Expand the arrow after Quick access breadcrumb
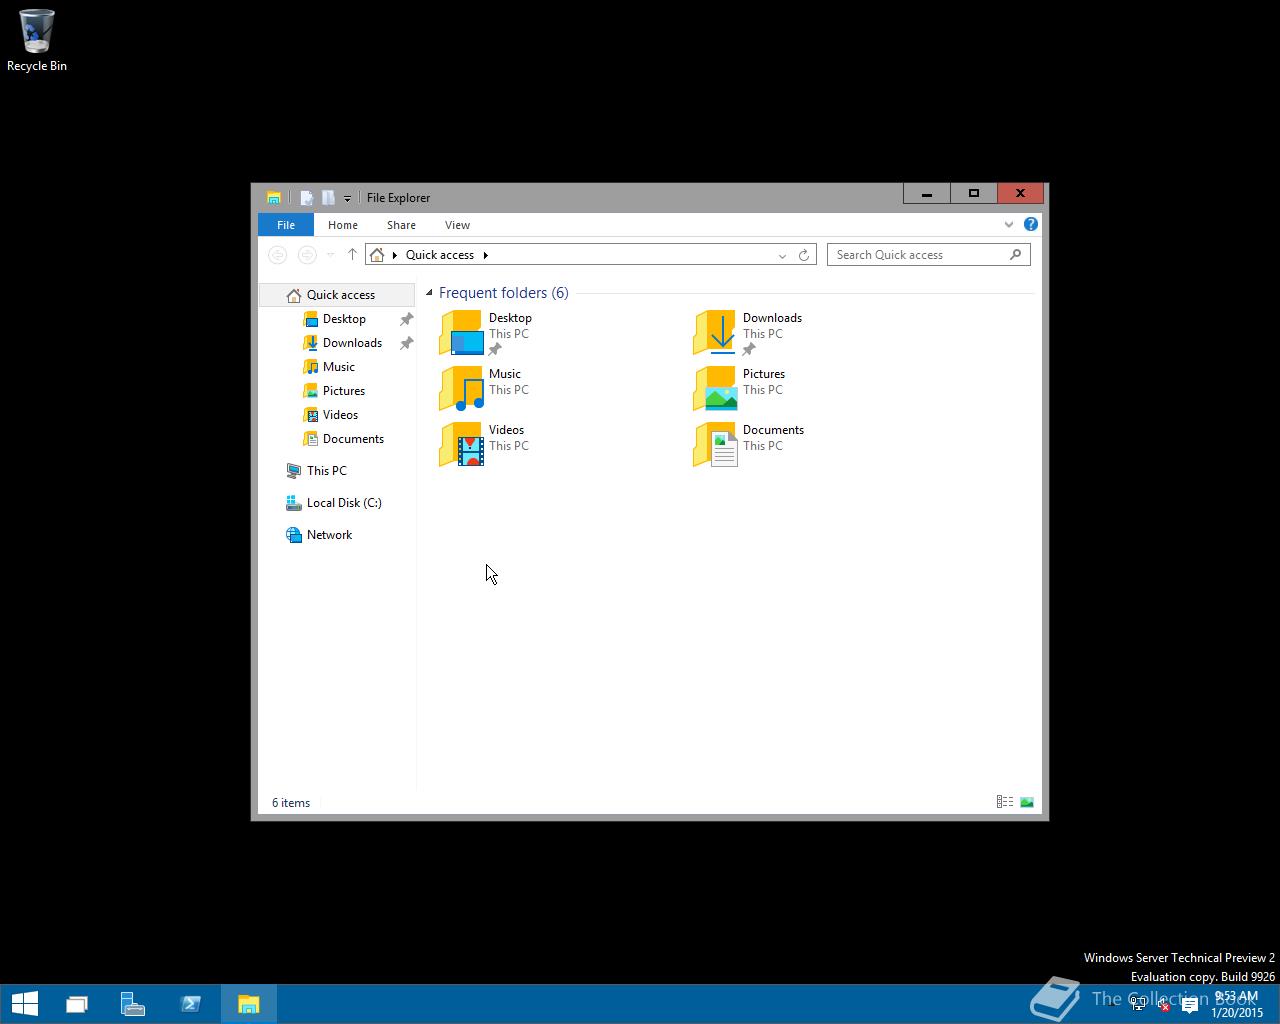Screen dimensions: 1280x1024 [x=486, y=255]
